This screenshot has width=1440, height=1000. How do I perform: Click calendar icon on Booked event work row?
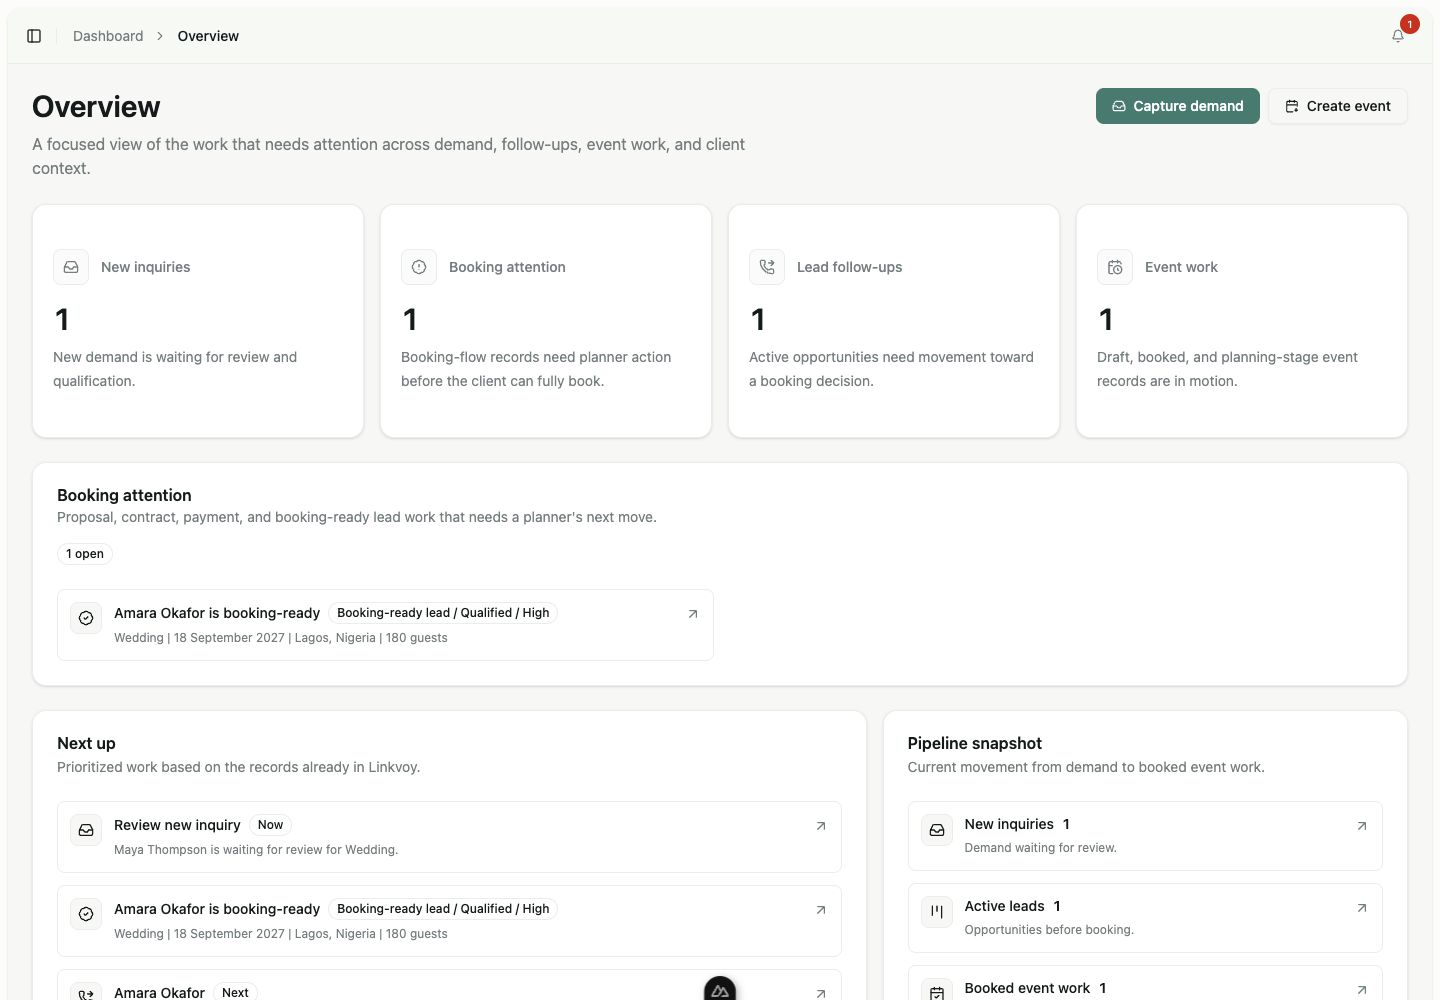click(937, 990)
